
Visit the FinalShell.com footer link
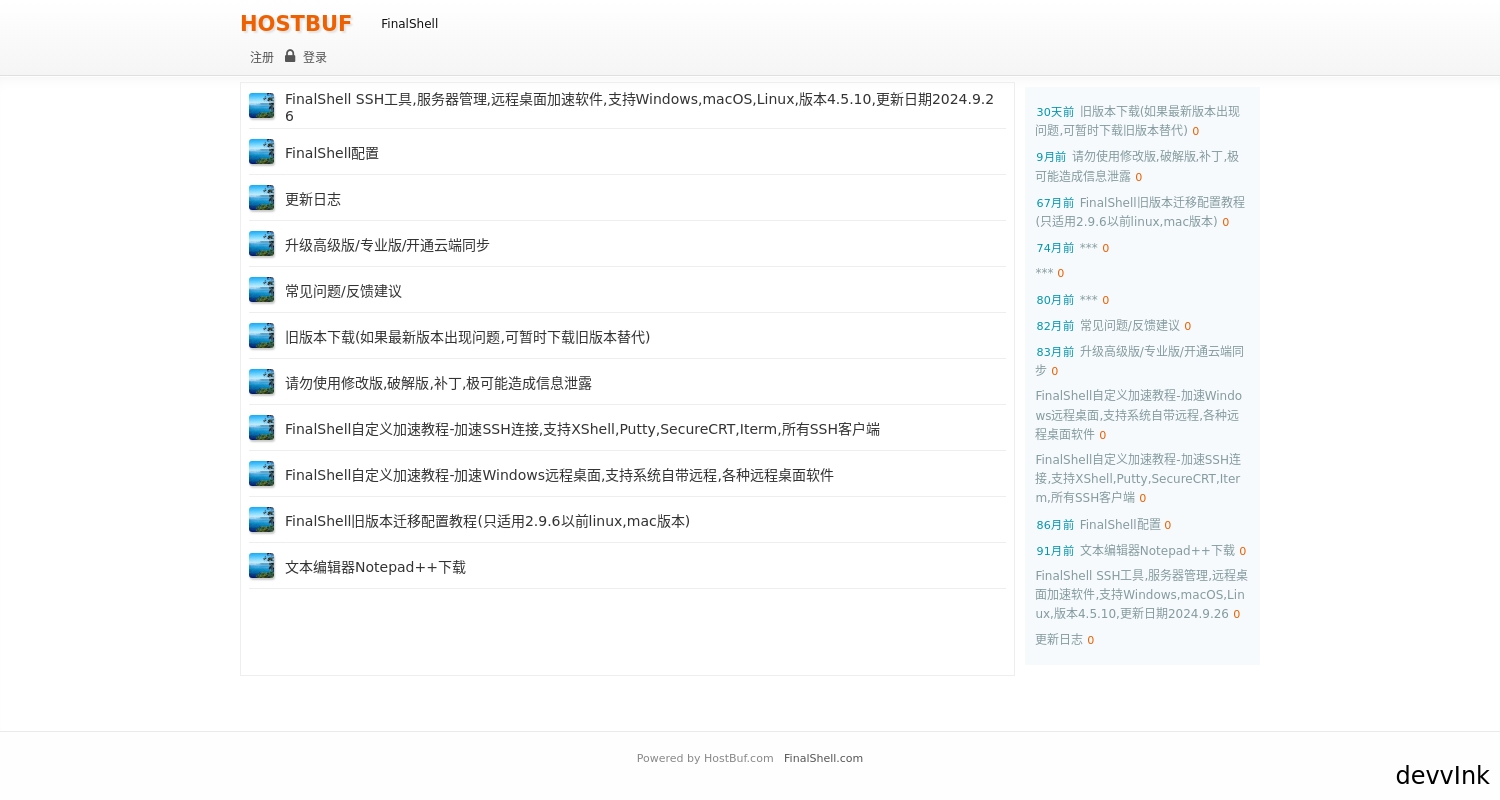(823, 758)
